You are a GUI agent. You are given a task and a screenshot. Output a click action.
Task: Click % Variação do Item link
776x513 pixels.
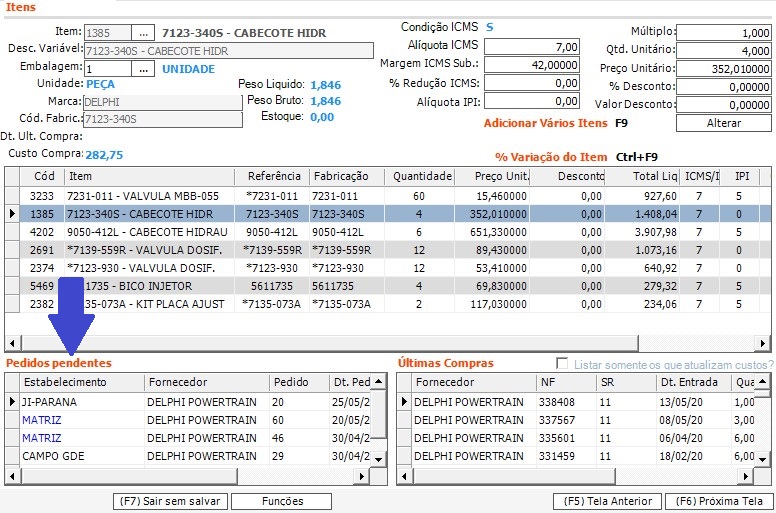[551, 157]
